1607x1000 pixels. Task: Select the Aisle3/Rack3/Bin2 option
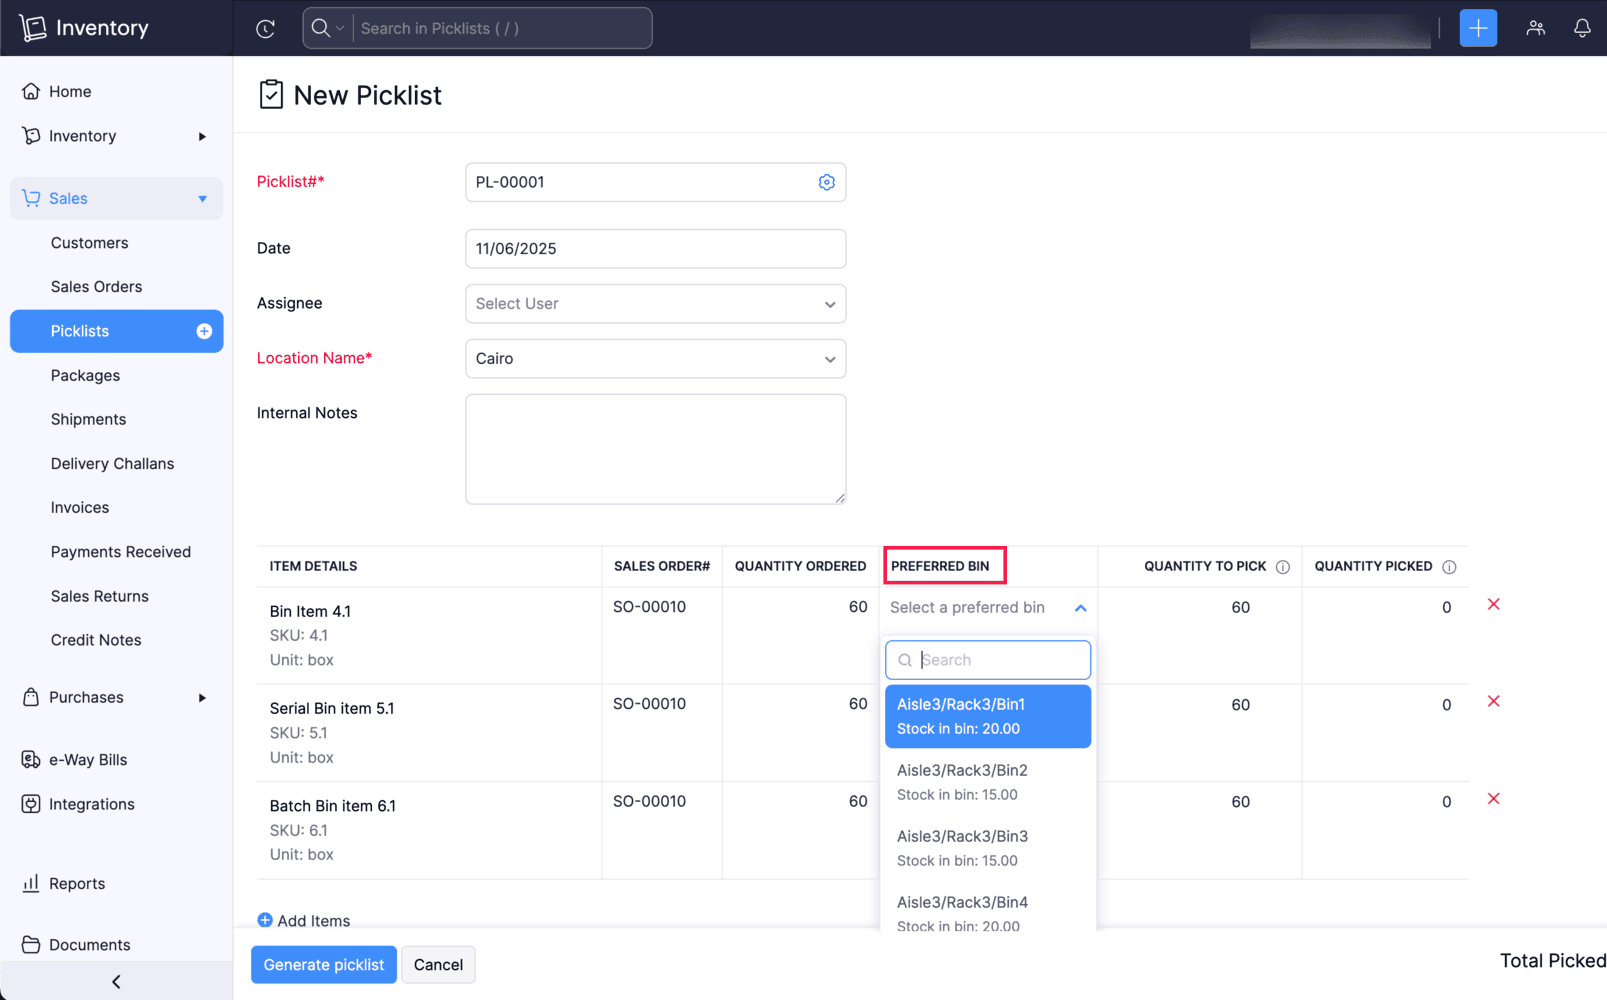point(988,782)
